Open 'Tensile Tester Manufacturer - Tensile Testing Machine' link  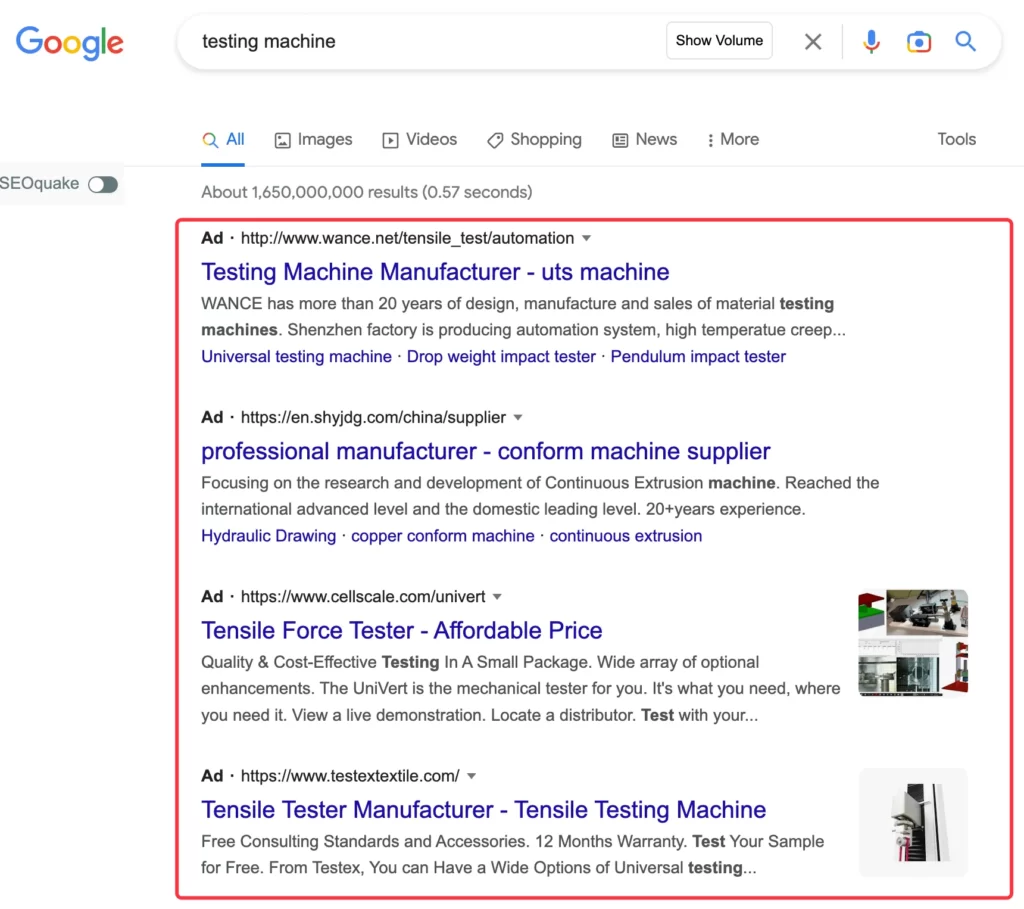[483, 810]
